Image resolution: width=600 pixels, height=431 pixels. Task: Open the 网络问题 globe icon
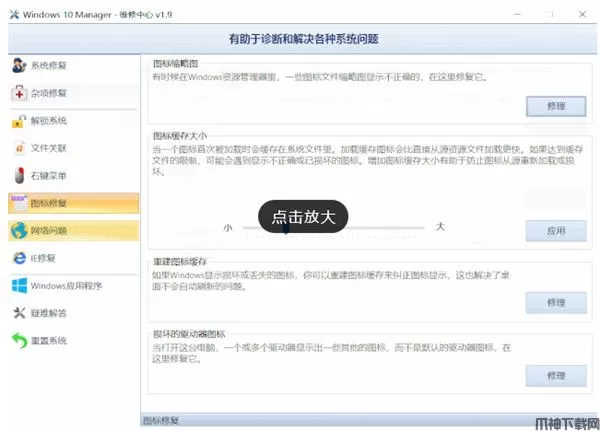[x=19, y=230]
